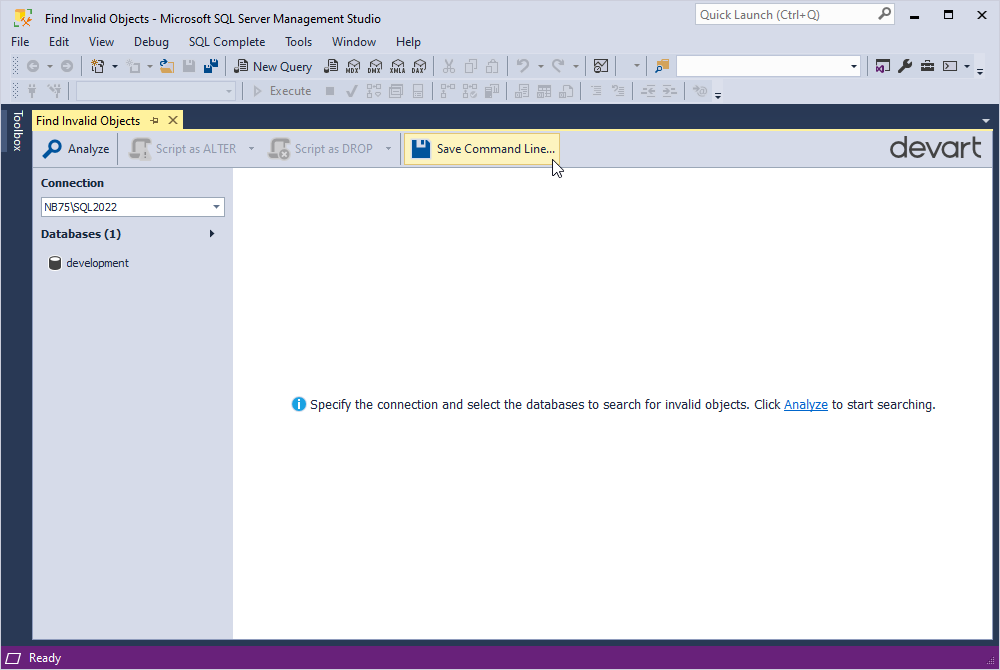Click Script as ALTER button

(184, 149)
